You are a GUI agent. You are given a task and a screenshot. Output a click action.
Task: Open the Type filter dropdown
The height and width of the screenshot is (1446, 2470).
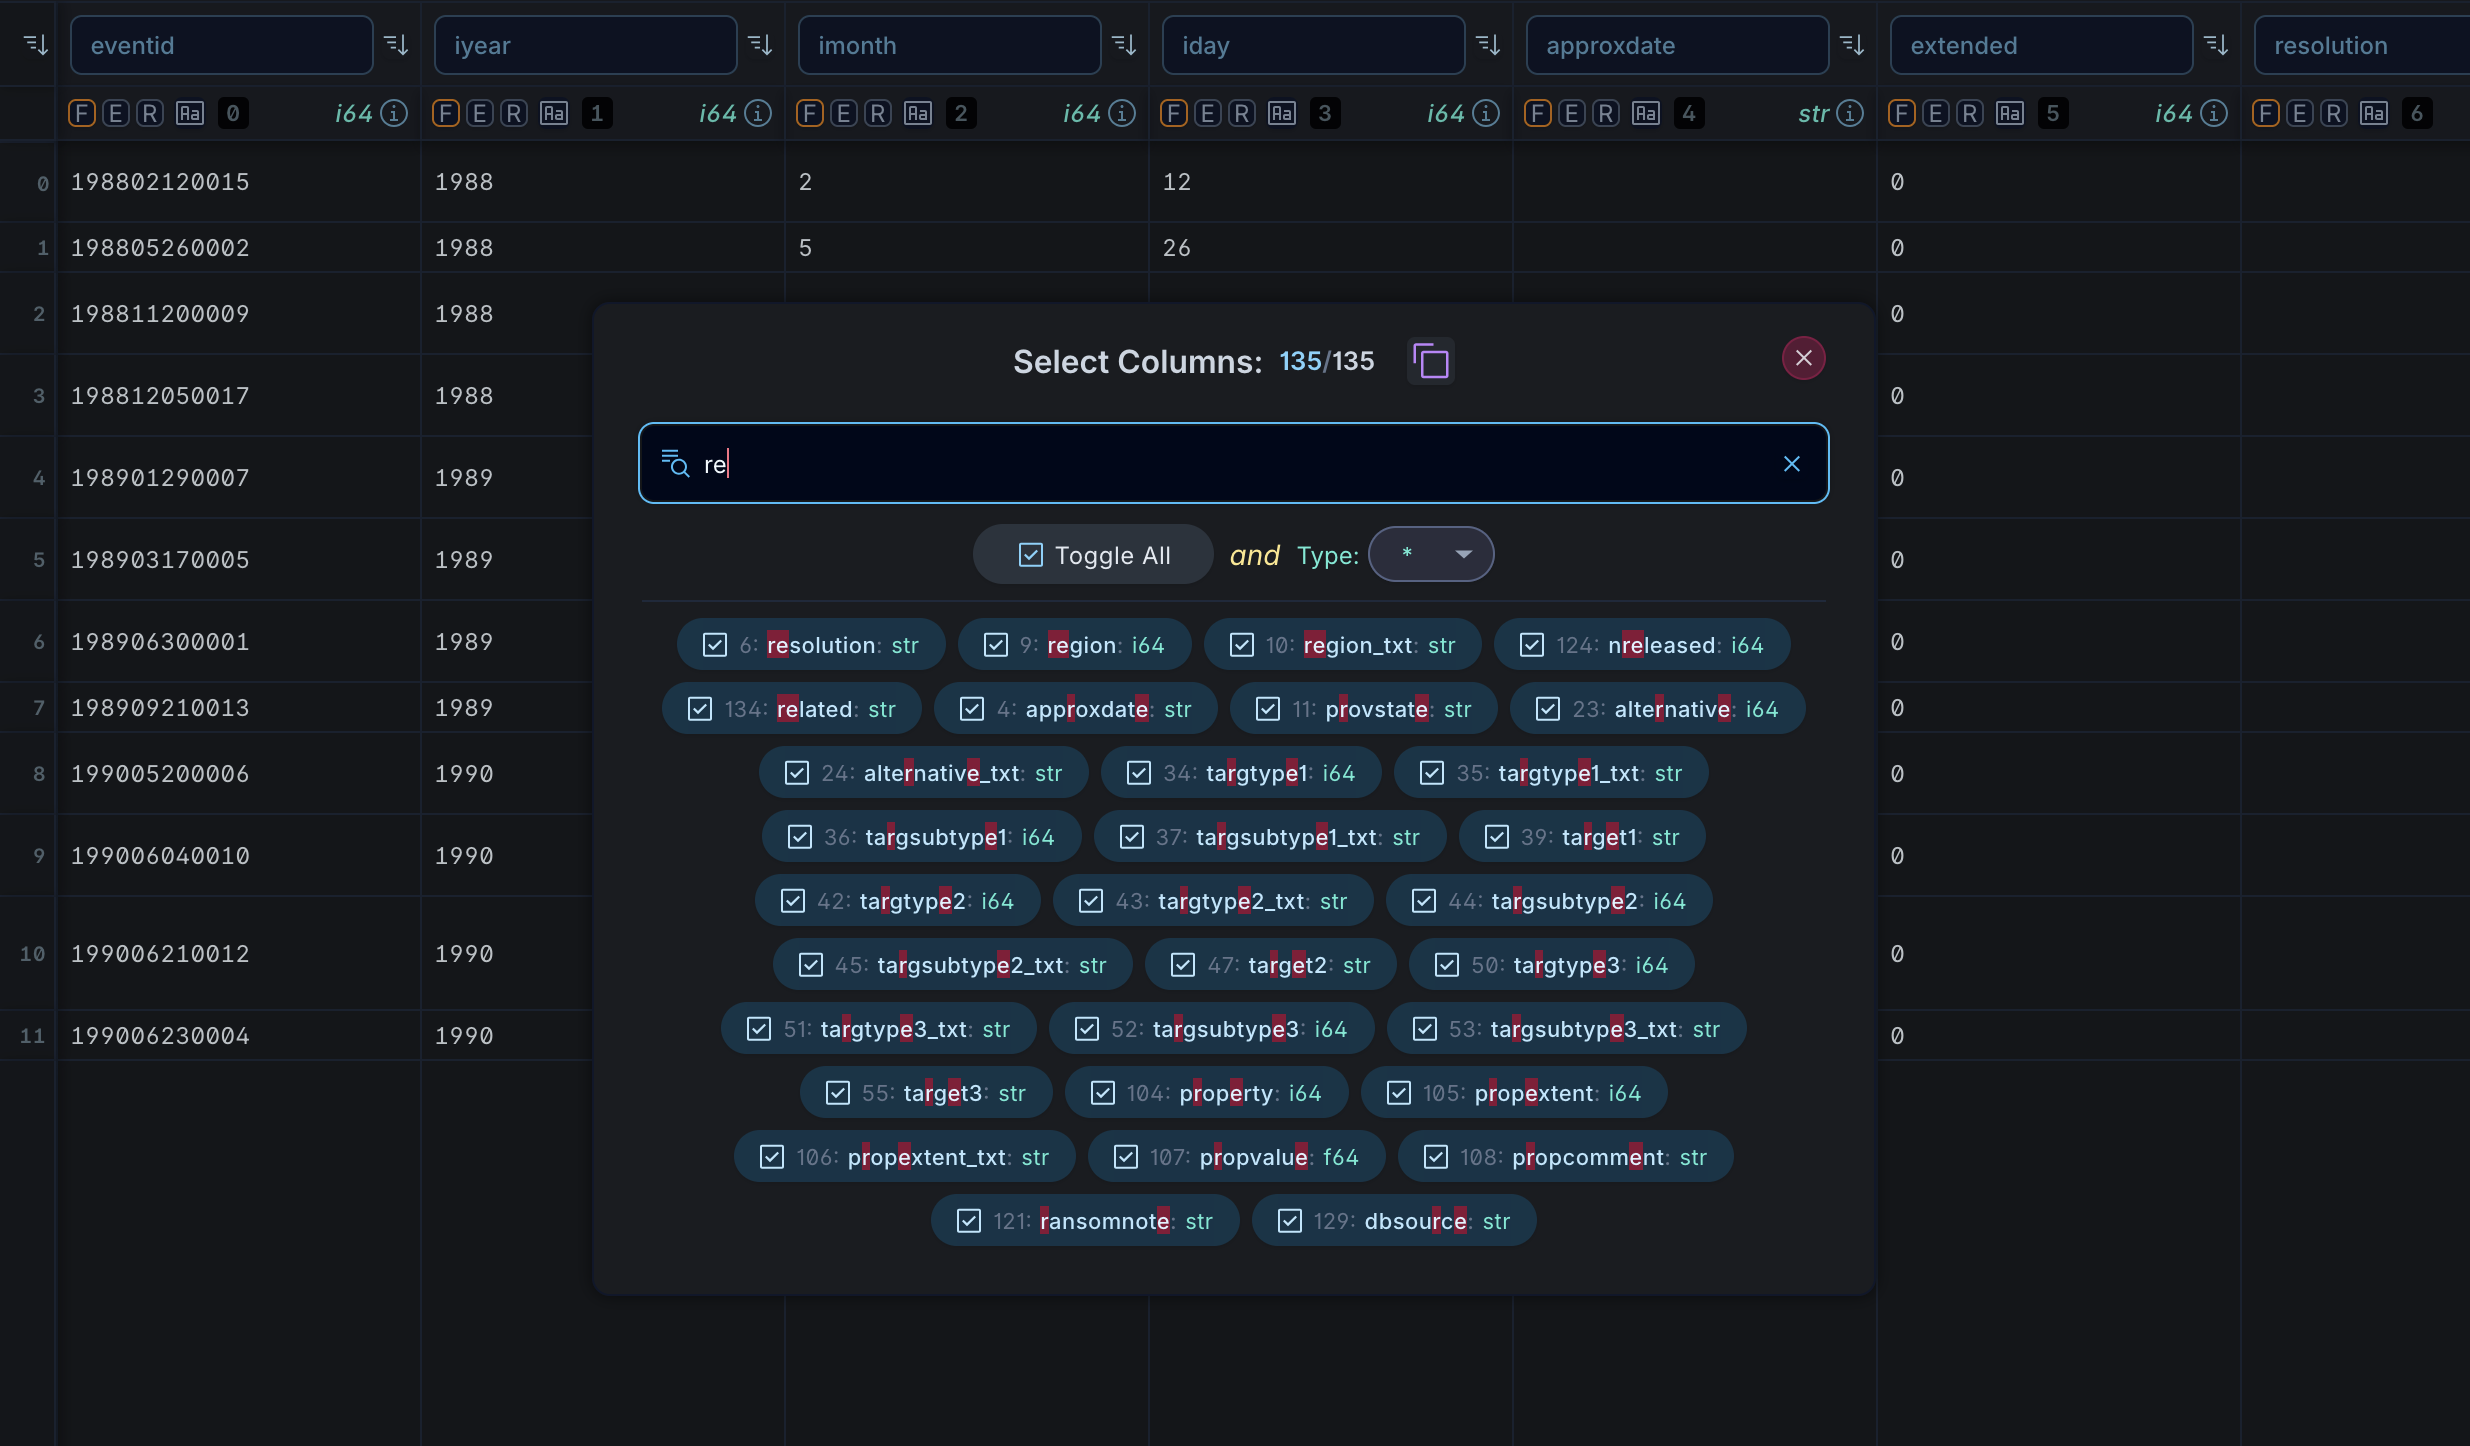click(x=1431, y=554)
